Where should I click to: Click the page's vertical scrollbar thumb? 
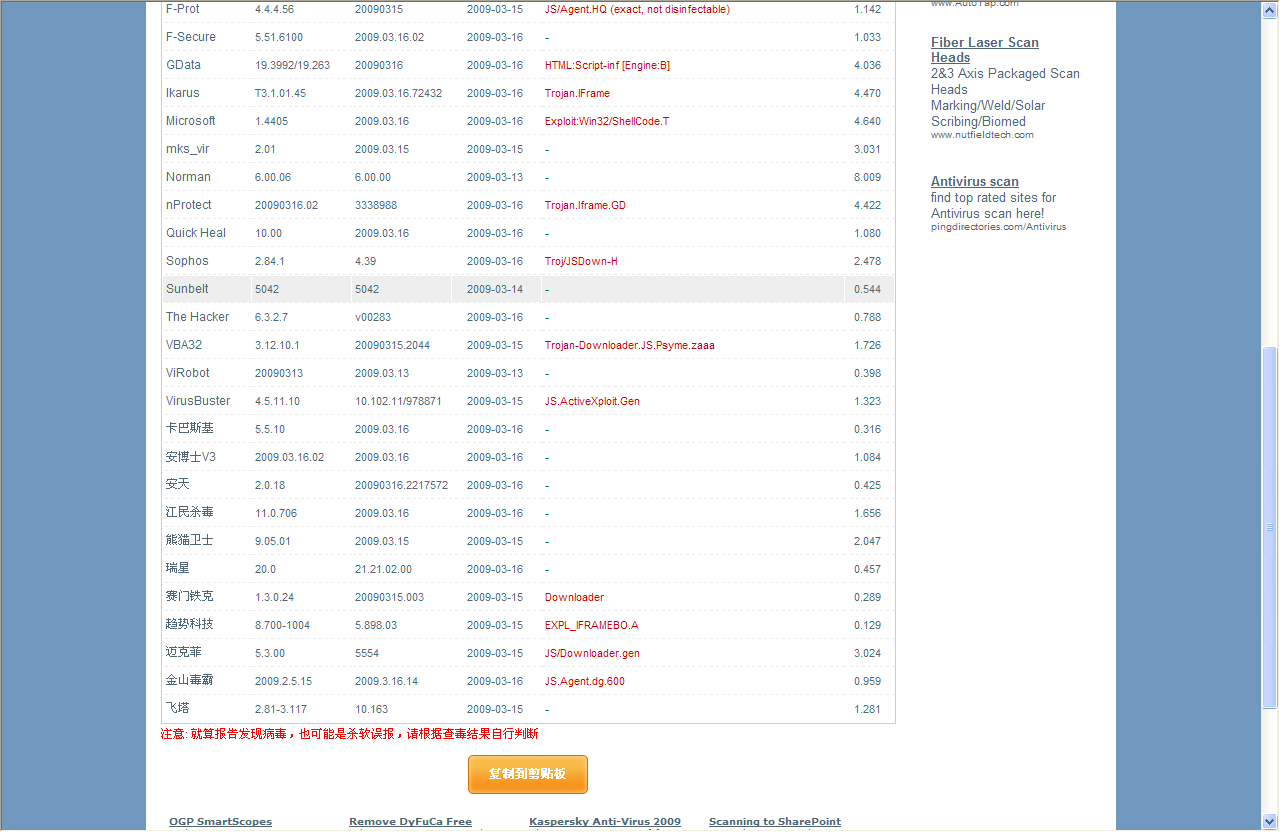point(1270,527)
